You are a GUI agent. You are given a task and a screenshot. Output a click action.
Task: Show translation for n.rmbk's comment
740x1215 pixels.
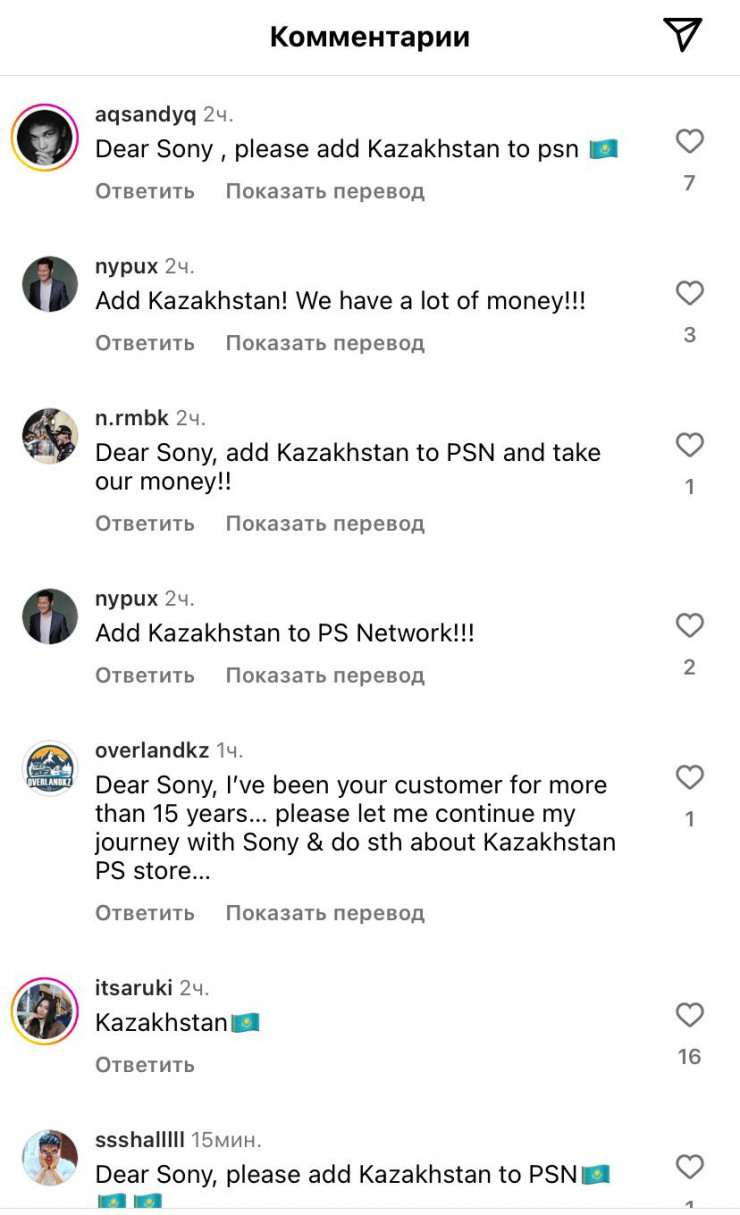(x=325, y=523)
